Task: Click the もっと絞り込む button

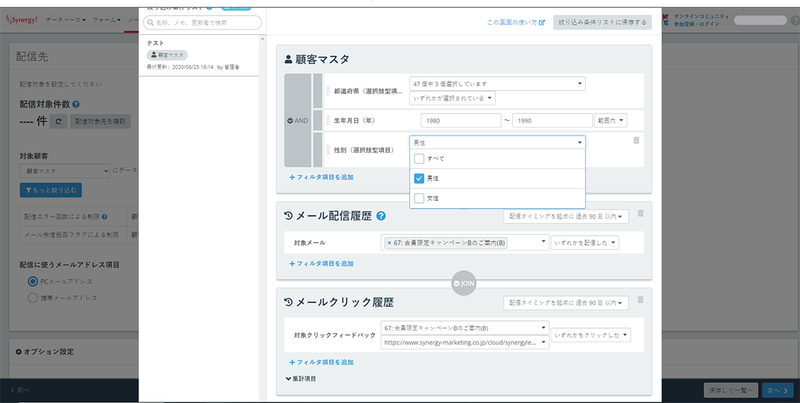Action: [51, 190]
